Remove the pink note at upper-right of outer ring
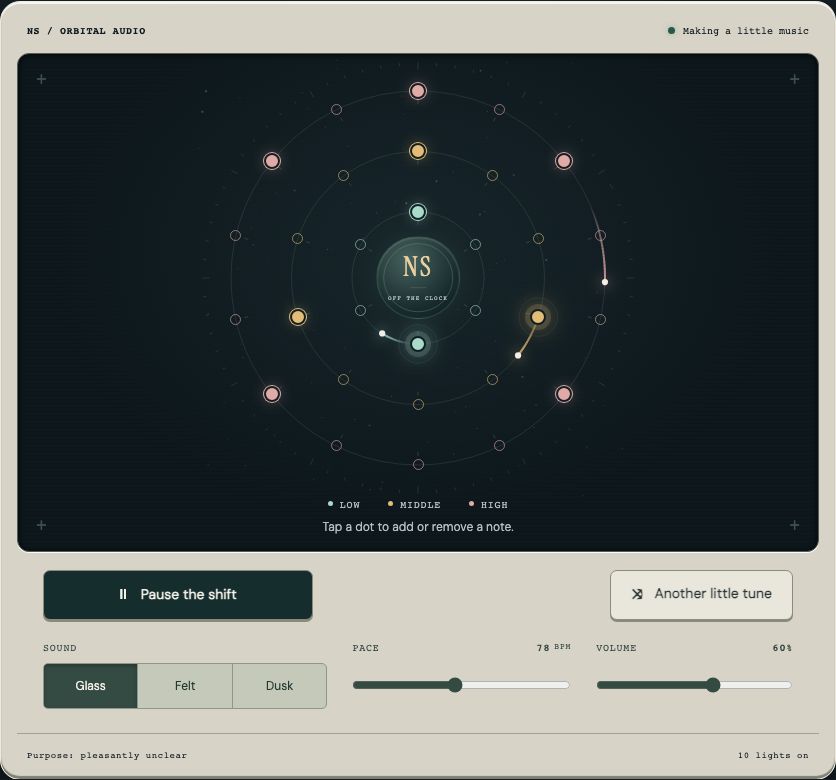The image size is (836, 780). tap(564, 161)
